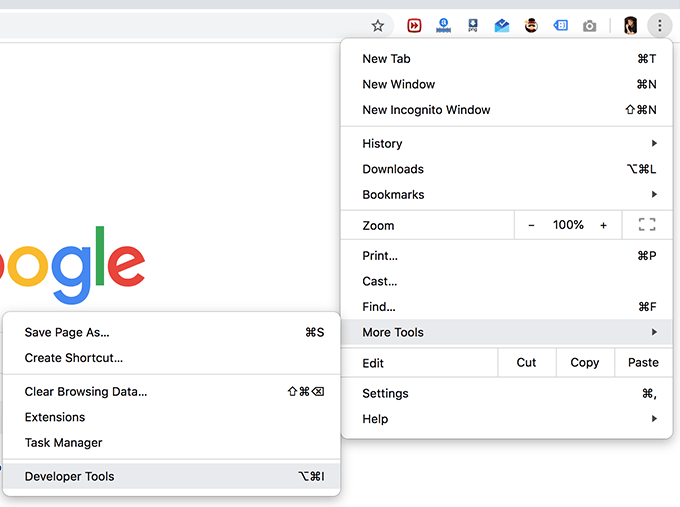The image size is (680, 507).
Task: Choose Create Shortcut...
Action: (171, 358)
